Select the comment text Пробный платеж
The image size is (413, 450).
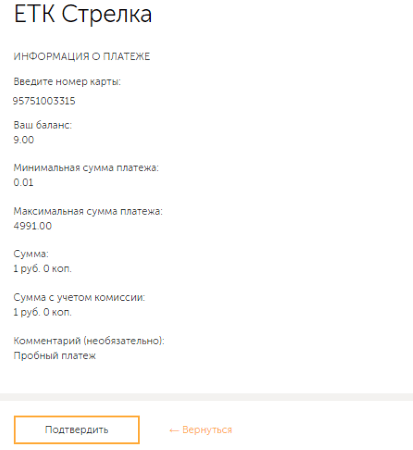point(55,356)
